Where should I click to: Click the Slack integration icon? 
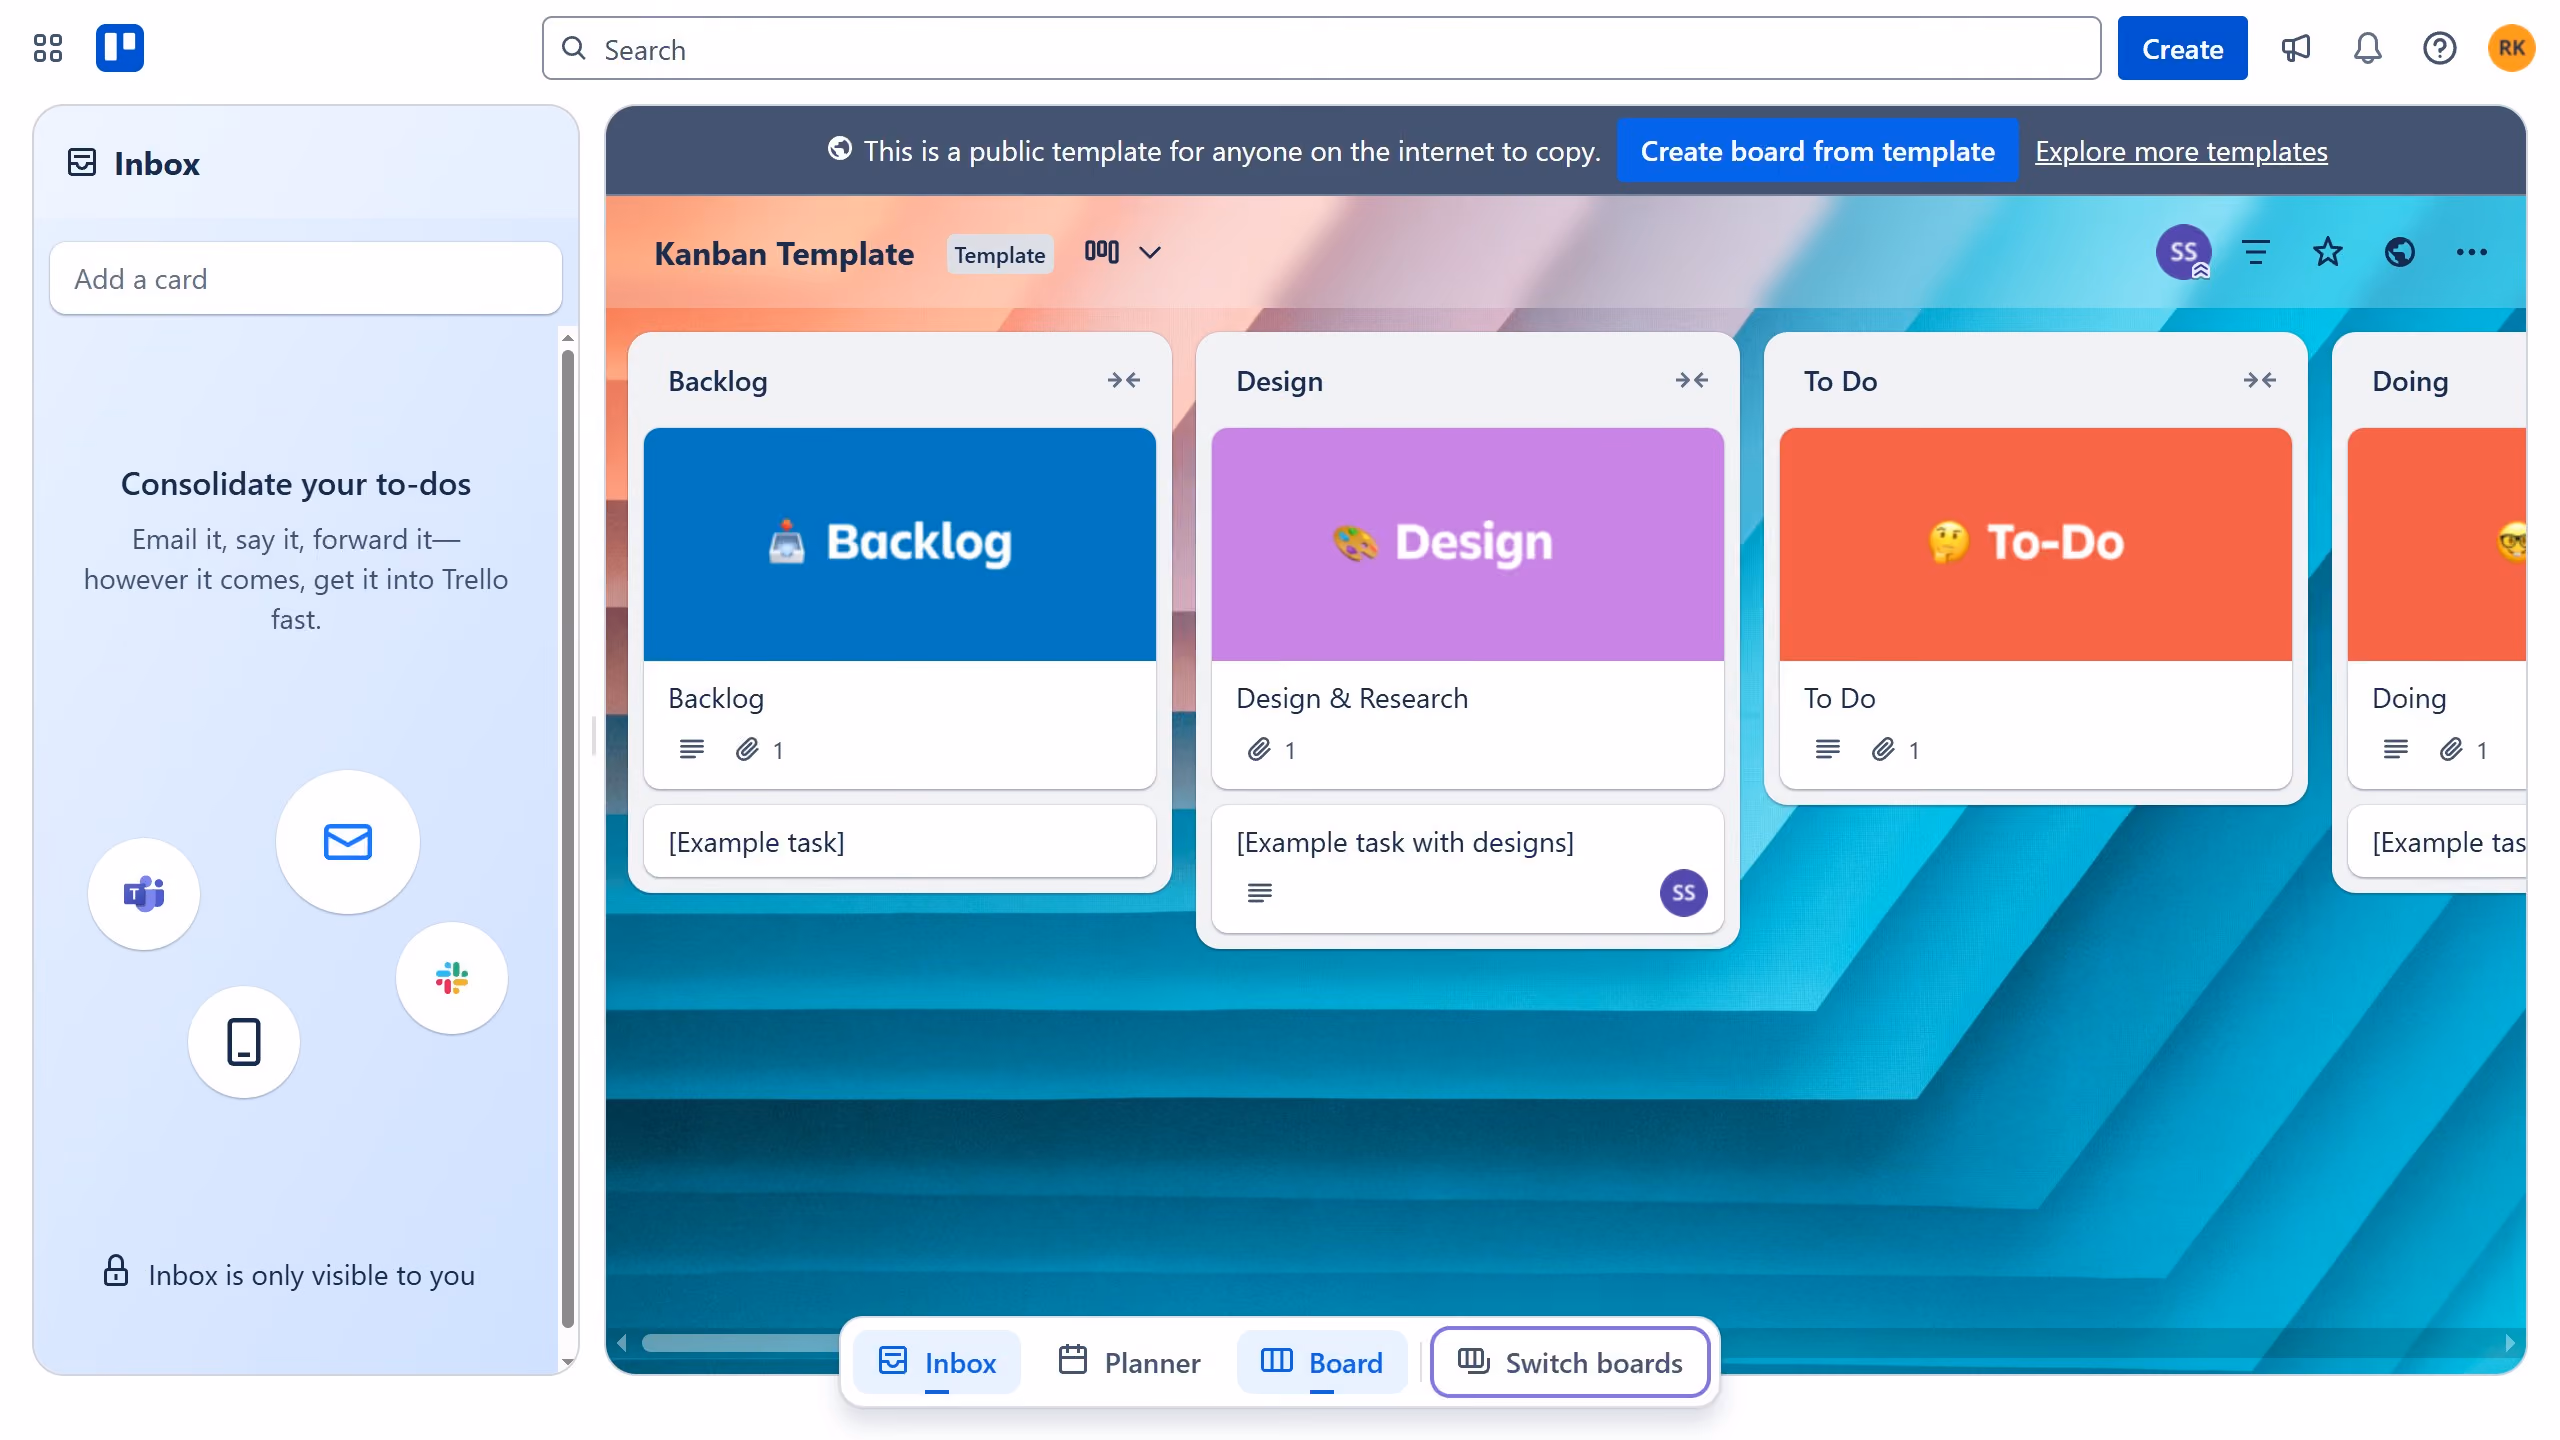point(452,977)
